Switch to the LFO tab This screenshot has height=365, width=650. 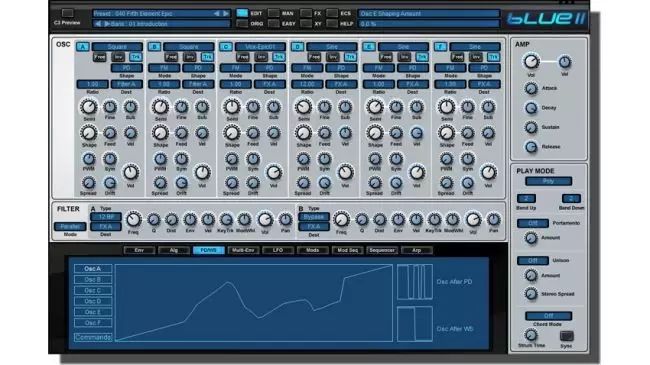tap(278, 250)
